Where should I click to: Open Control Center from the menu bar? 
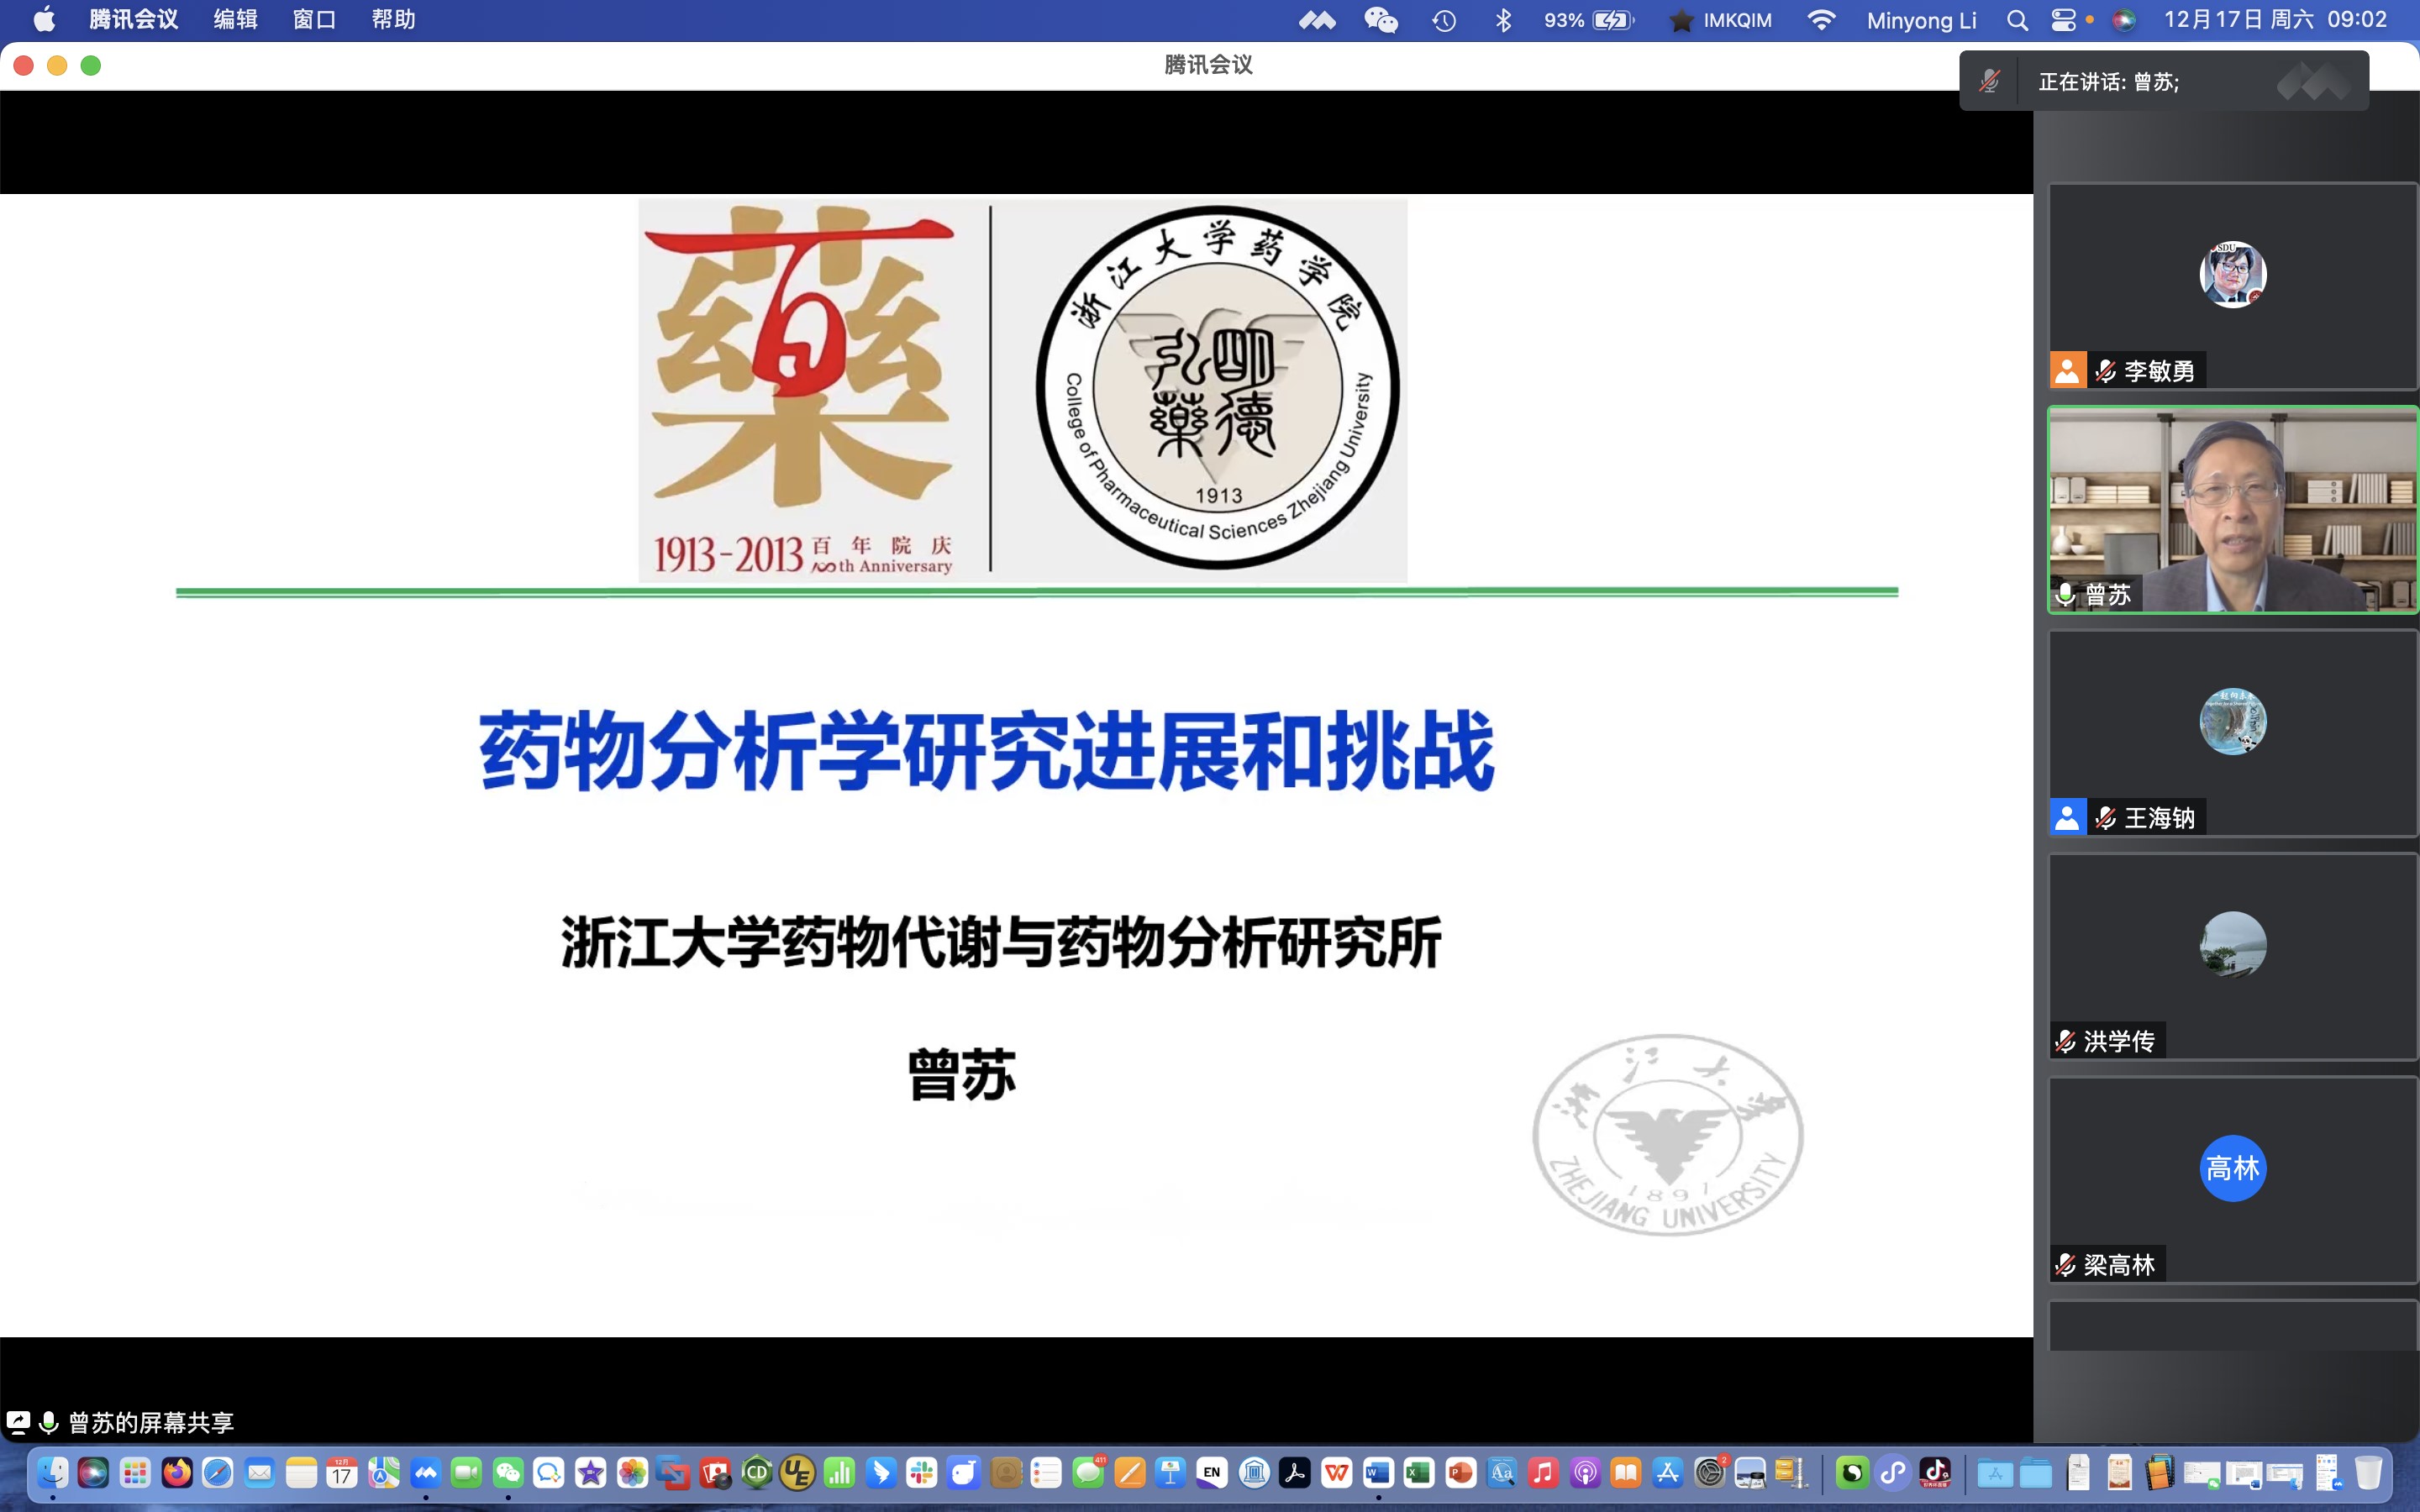click(2062, 20)
